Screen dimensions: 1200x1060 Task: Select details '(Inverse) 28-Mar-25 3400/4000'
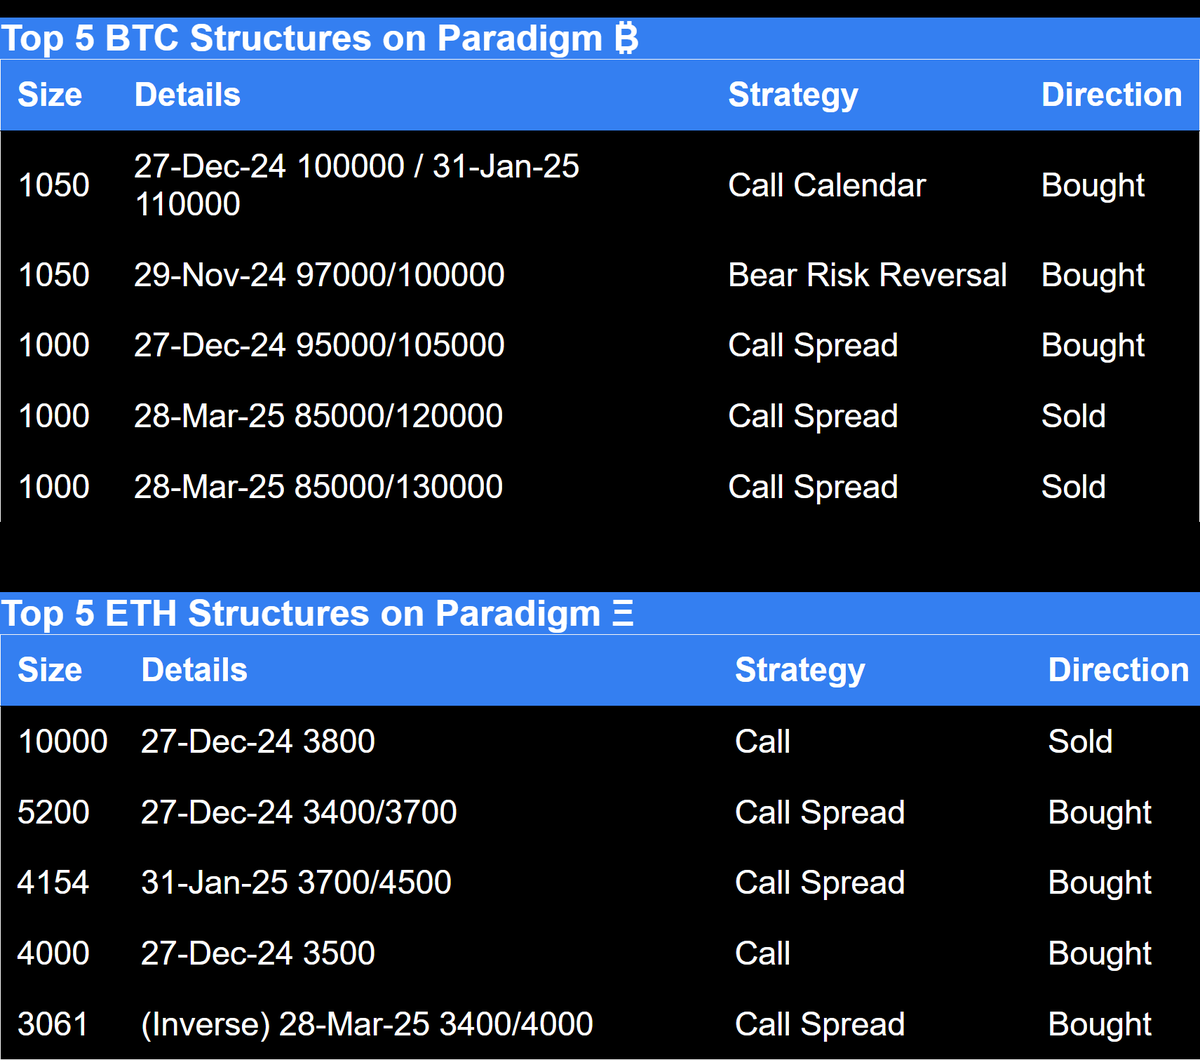(367, 1025)
